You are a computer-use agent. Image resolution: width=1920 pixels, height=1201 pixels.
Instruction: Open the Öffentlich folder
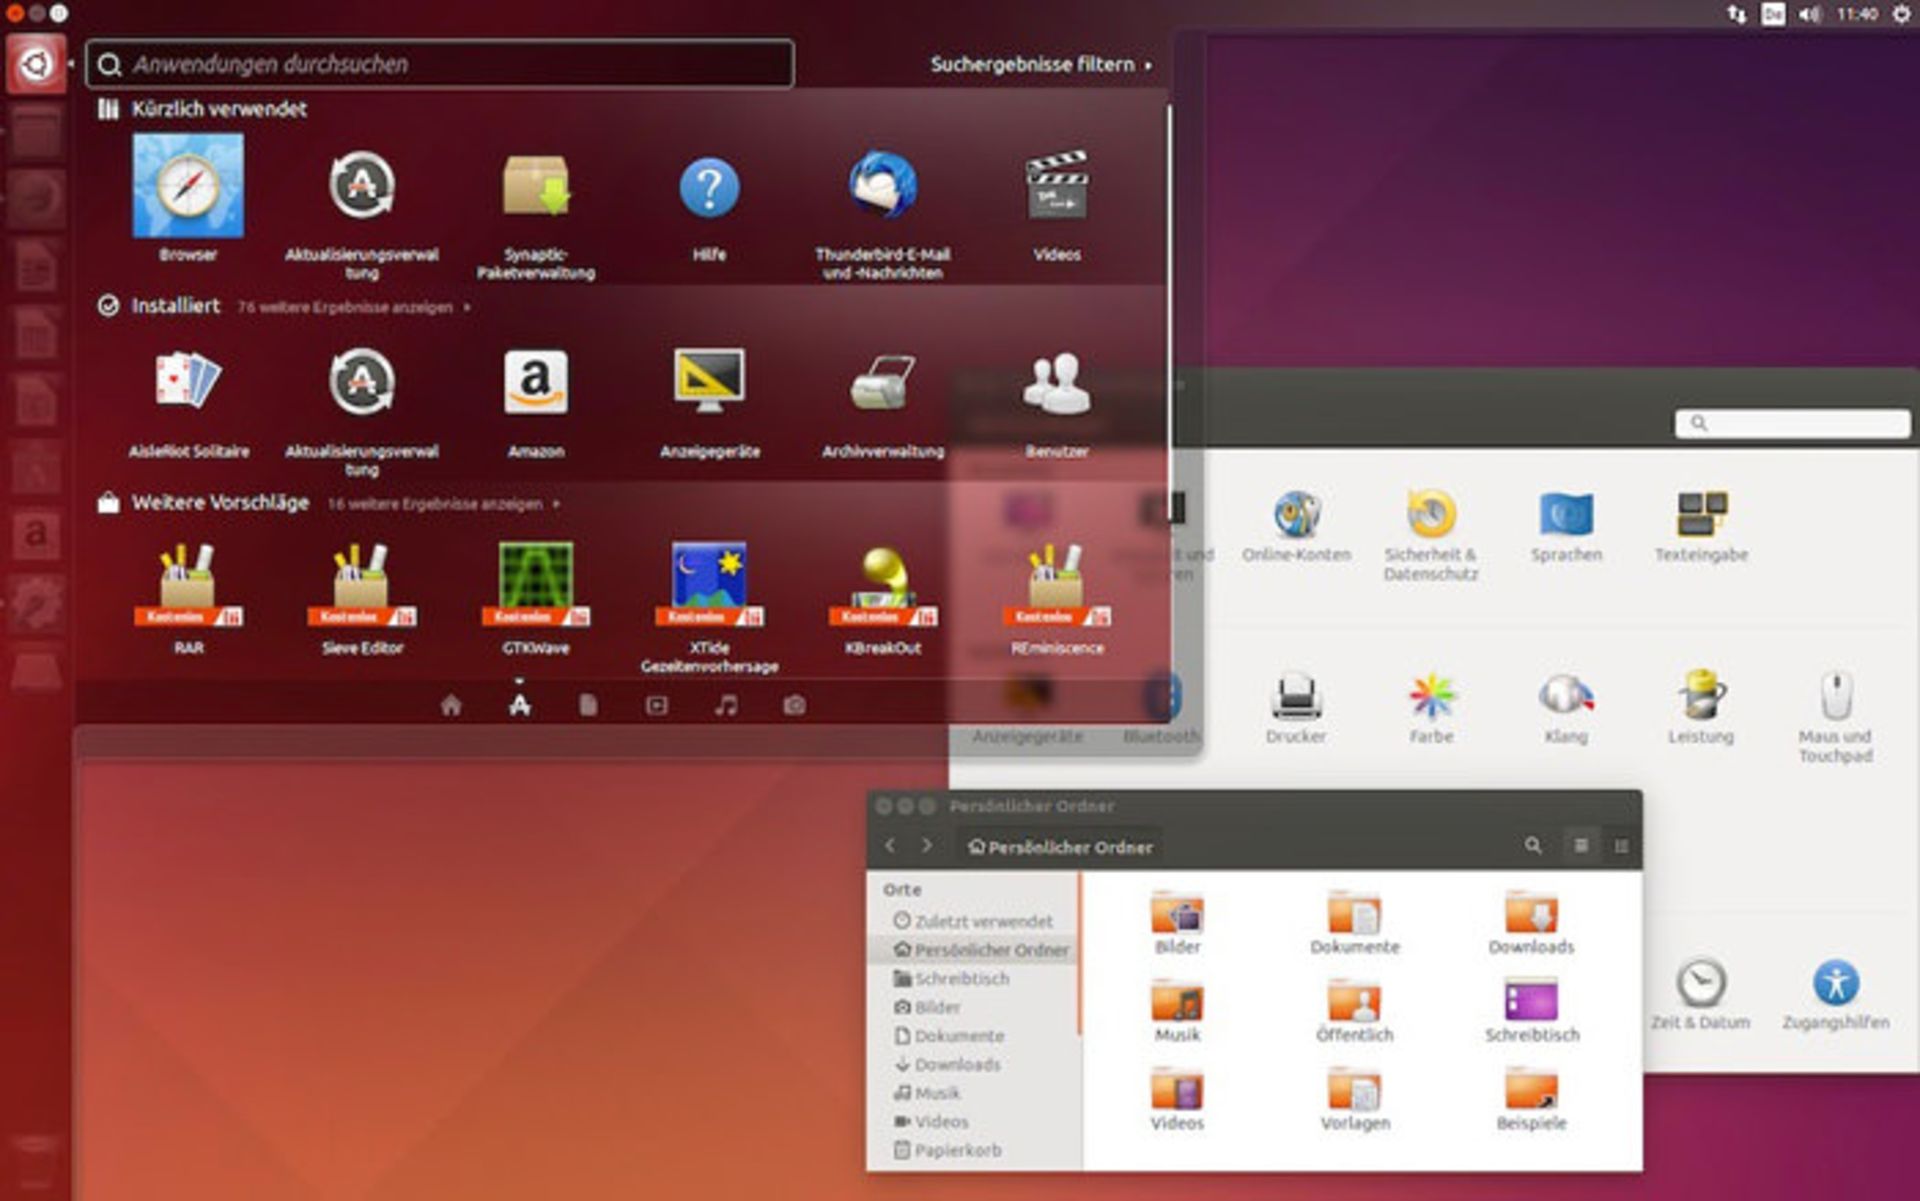point(1355,1010)
